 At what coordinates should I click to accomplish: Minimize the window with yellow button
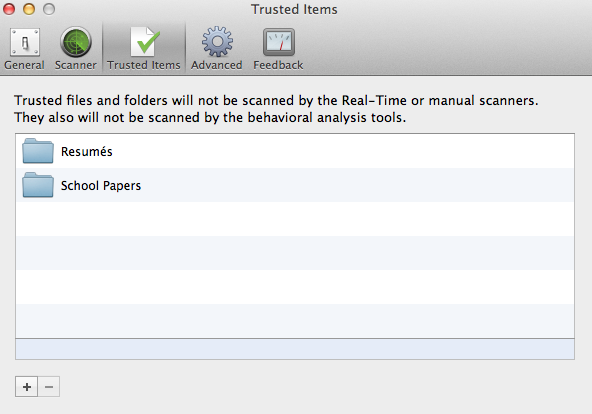pyautogui.click(x=29, y=9)
